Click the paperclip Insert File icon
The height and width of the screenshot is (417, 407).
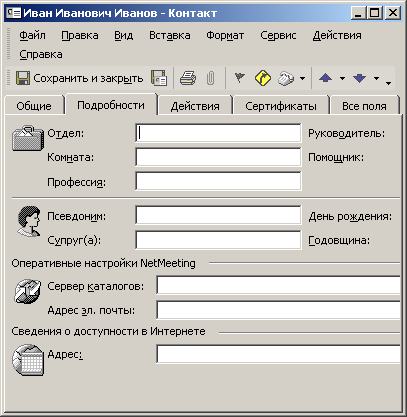click(x=211, y=78)
